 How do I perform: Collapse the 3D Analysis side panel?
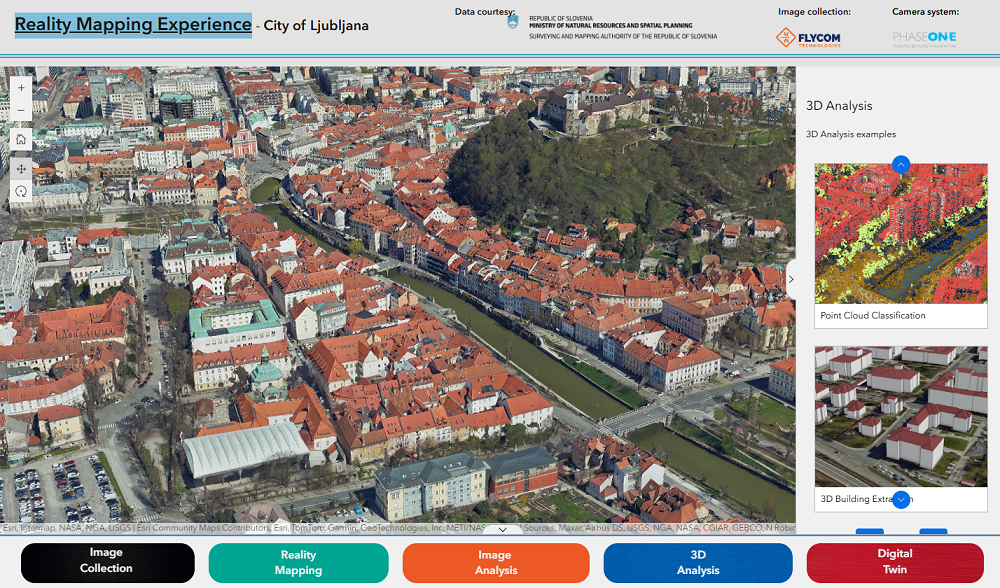(790, 279)
